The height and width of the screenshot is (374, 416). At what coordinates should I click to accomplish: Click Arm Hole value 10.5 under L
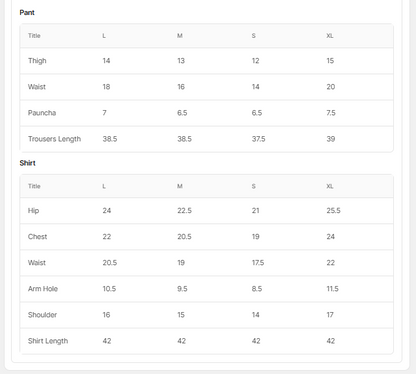[109, 289]
